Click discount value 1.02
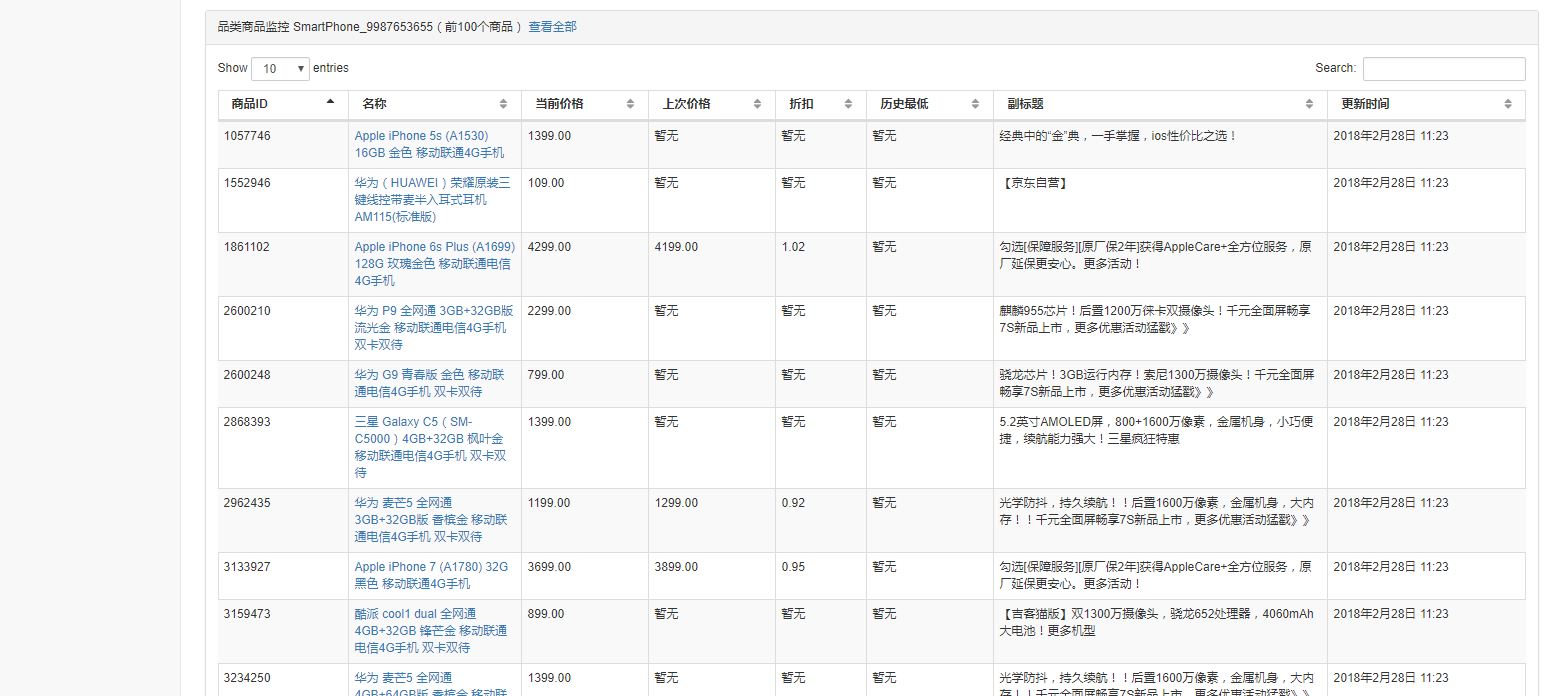This screenshot has height=696, width=1549. click(x=793, y=247)
